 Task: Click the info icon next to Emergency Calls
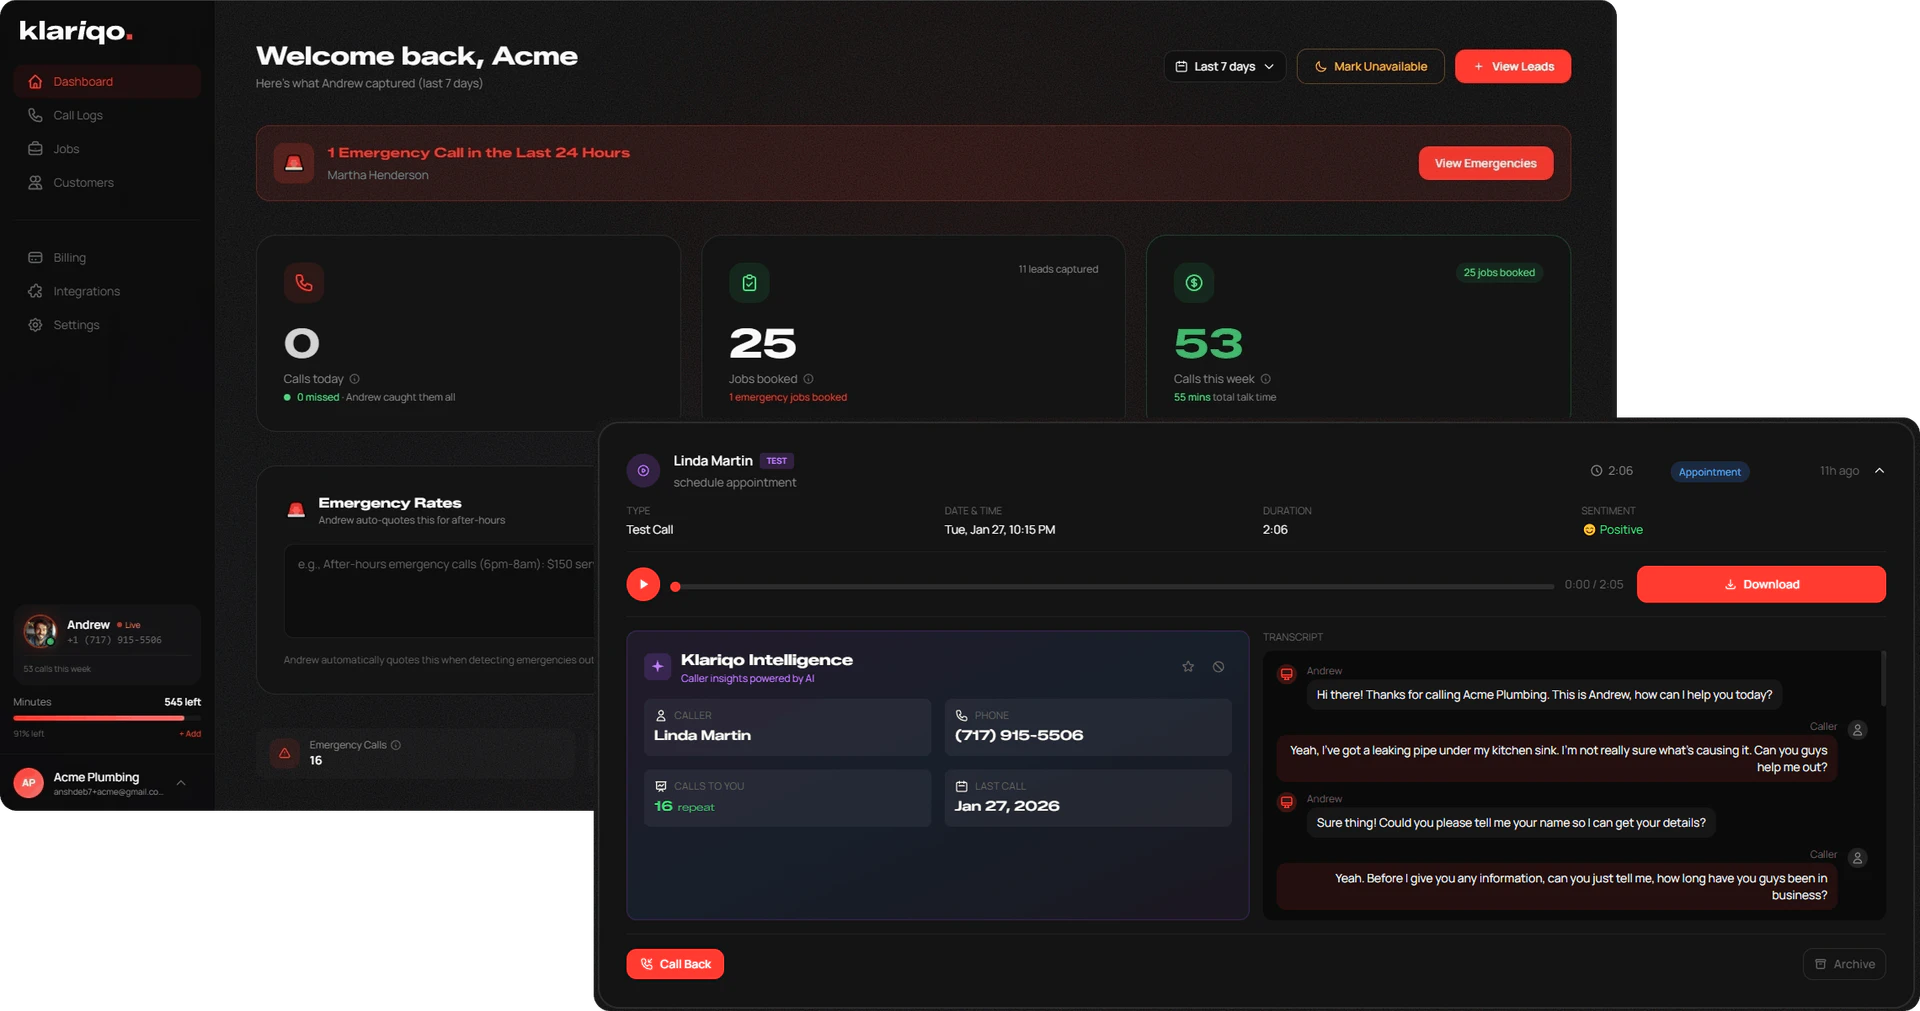click(396, 745)
